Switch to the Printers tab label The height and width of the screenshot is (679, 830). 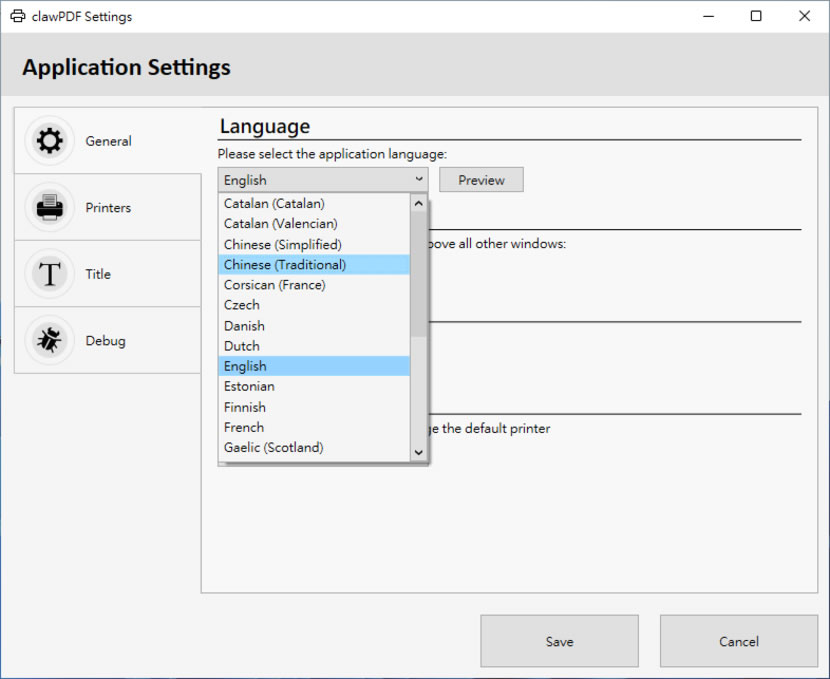(108, 207)
